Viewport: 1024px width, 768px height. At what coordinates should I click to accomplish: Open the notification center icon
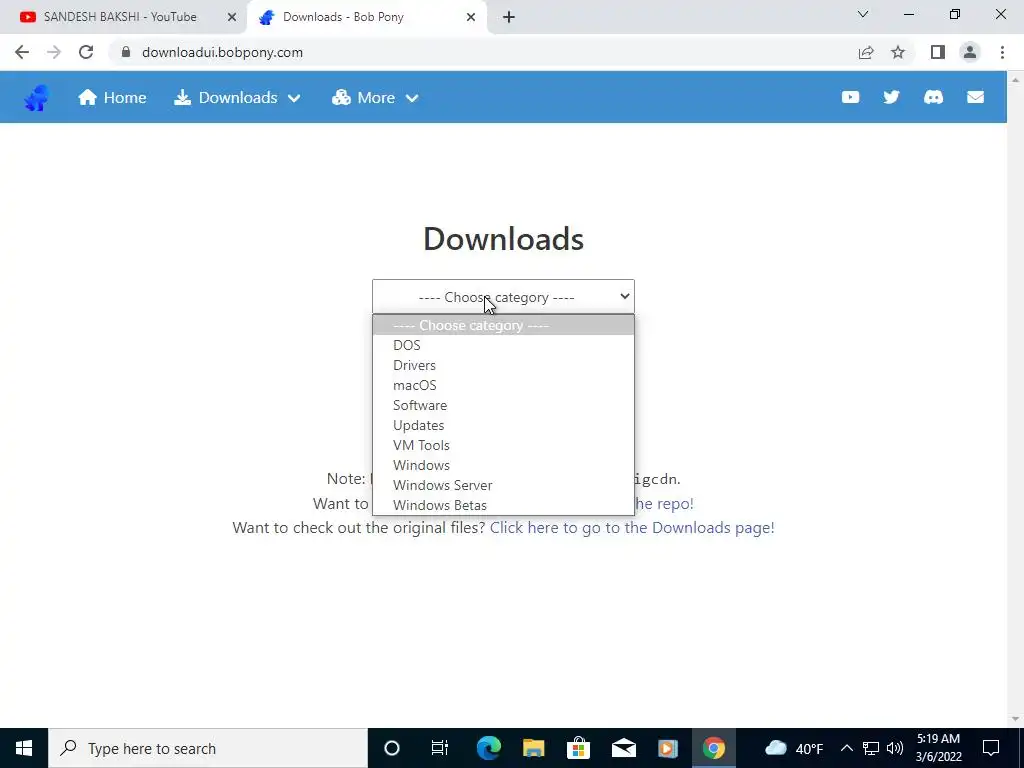(991, 748)
